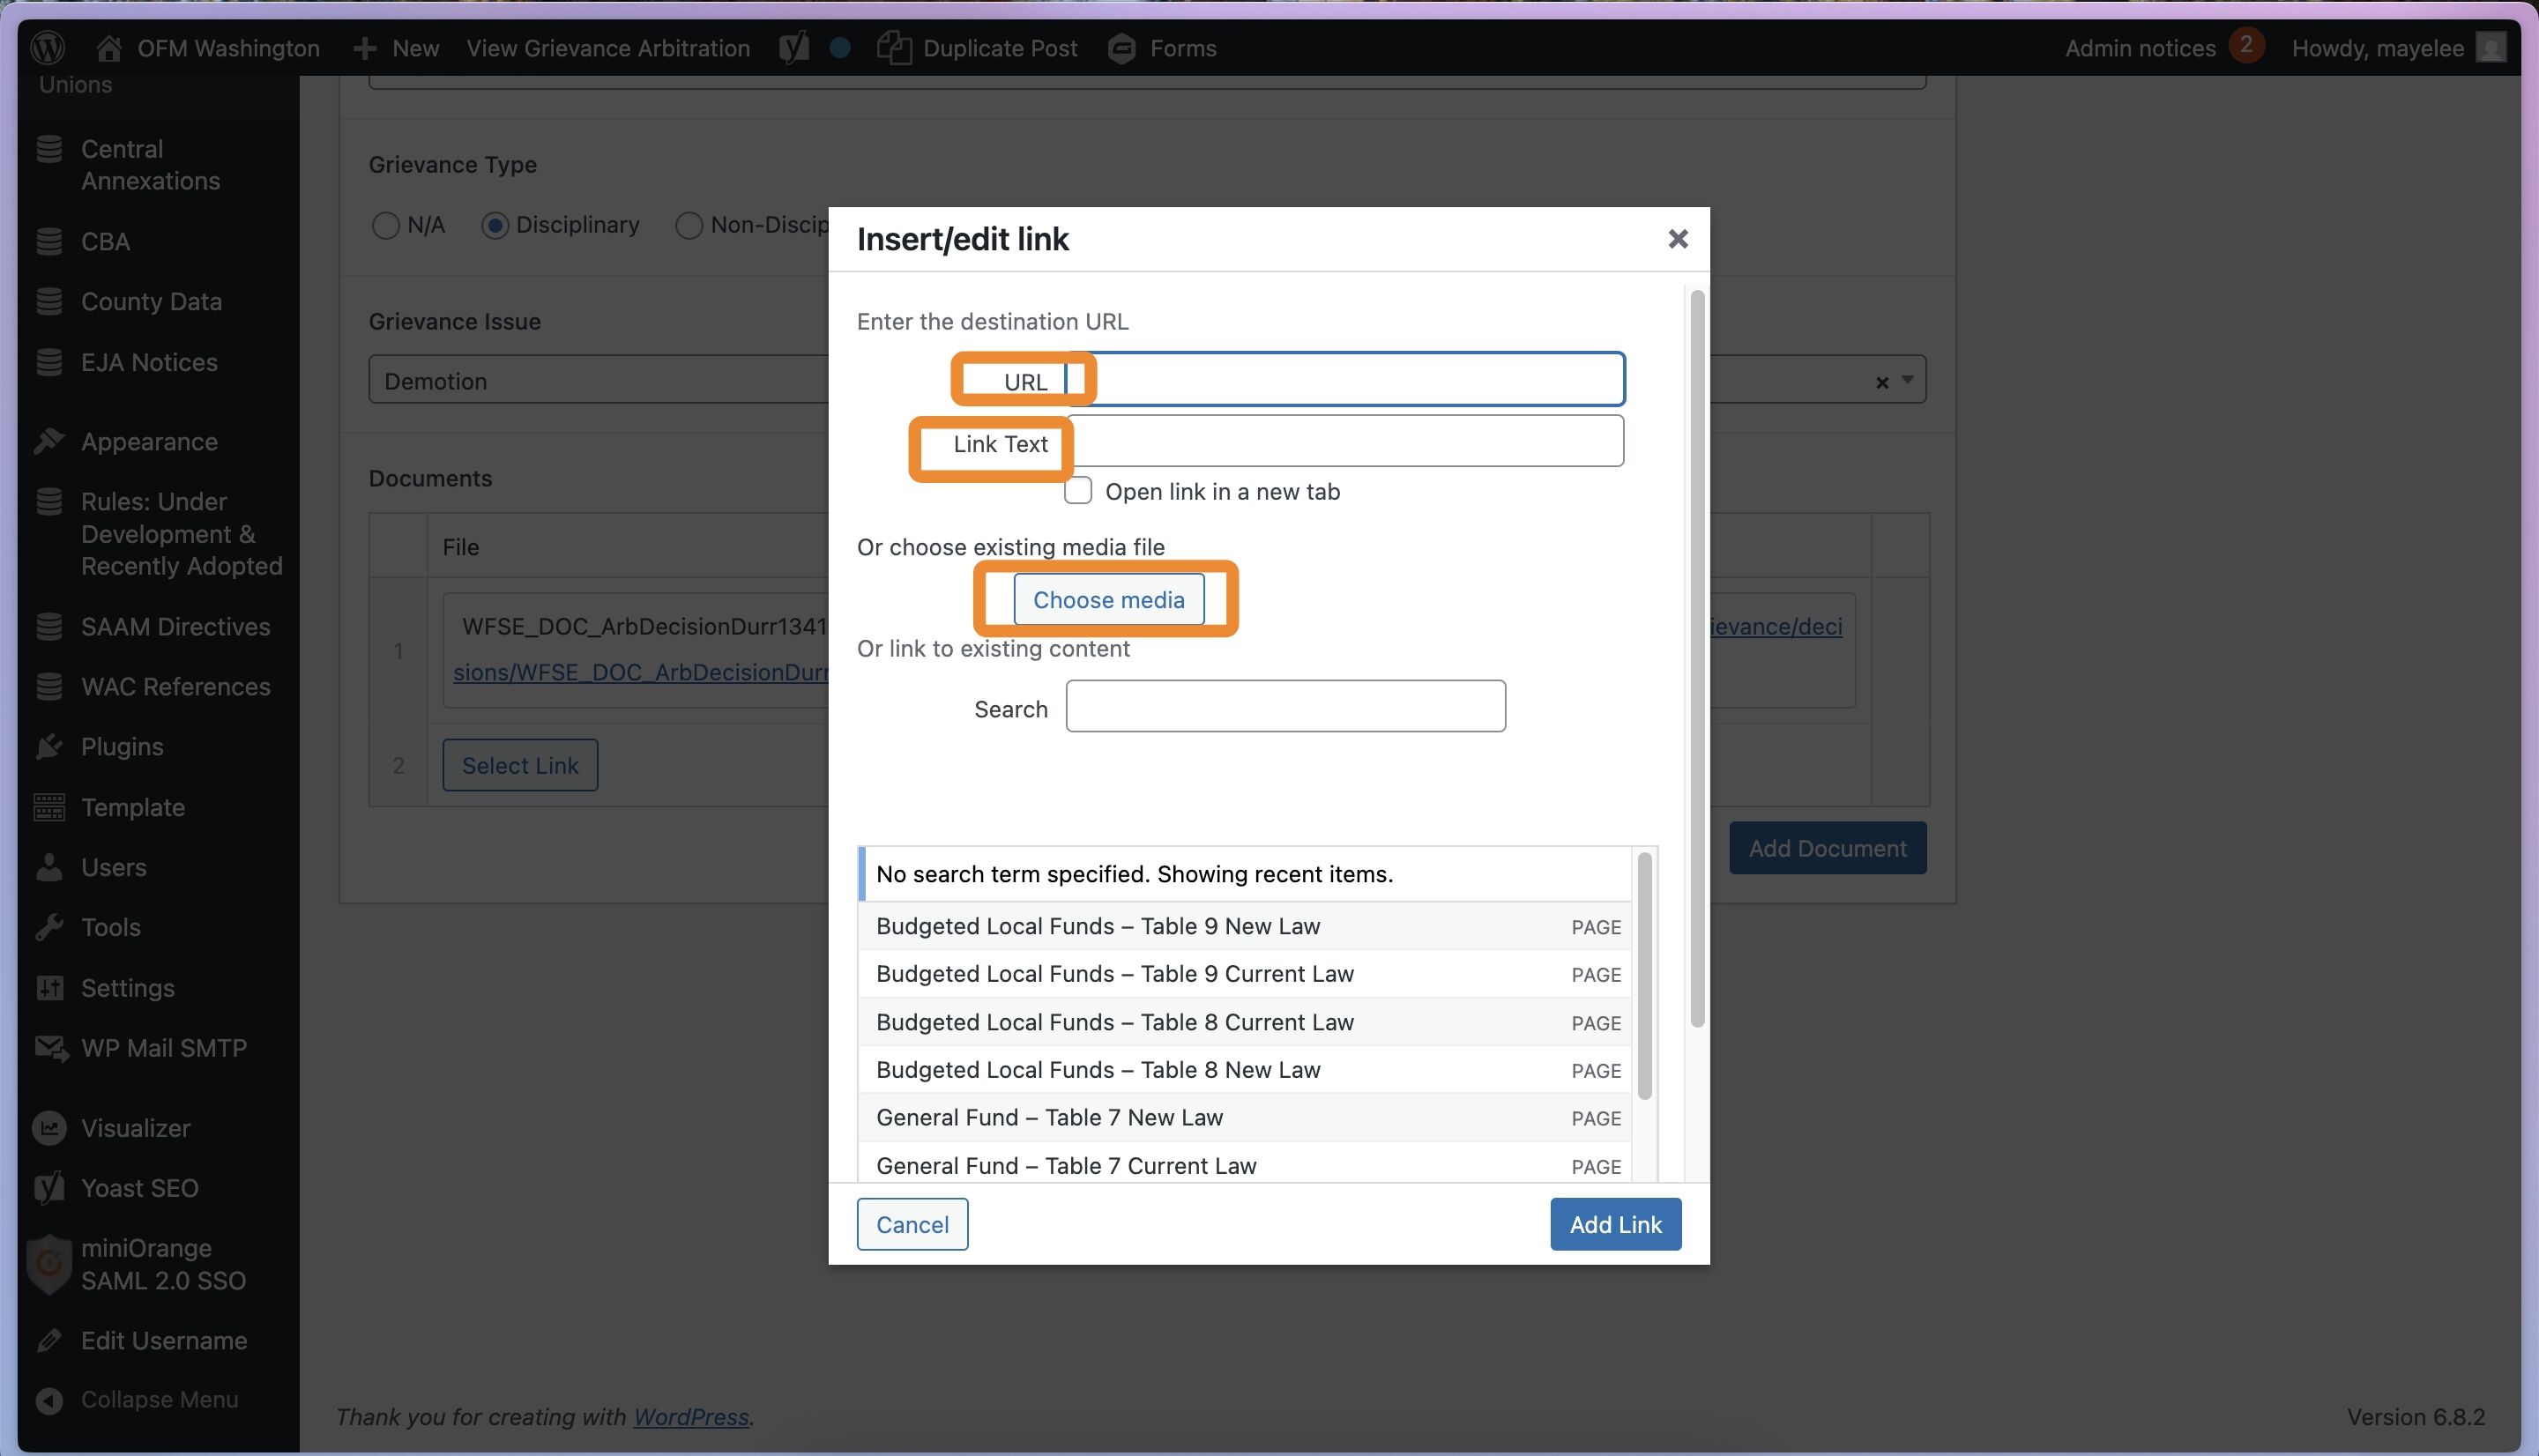Expand the Grievance Issue dropdown arrow

[1907, 380]
